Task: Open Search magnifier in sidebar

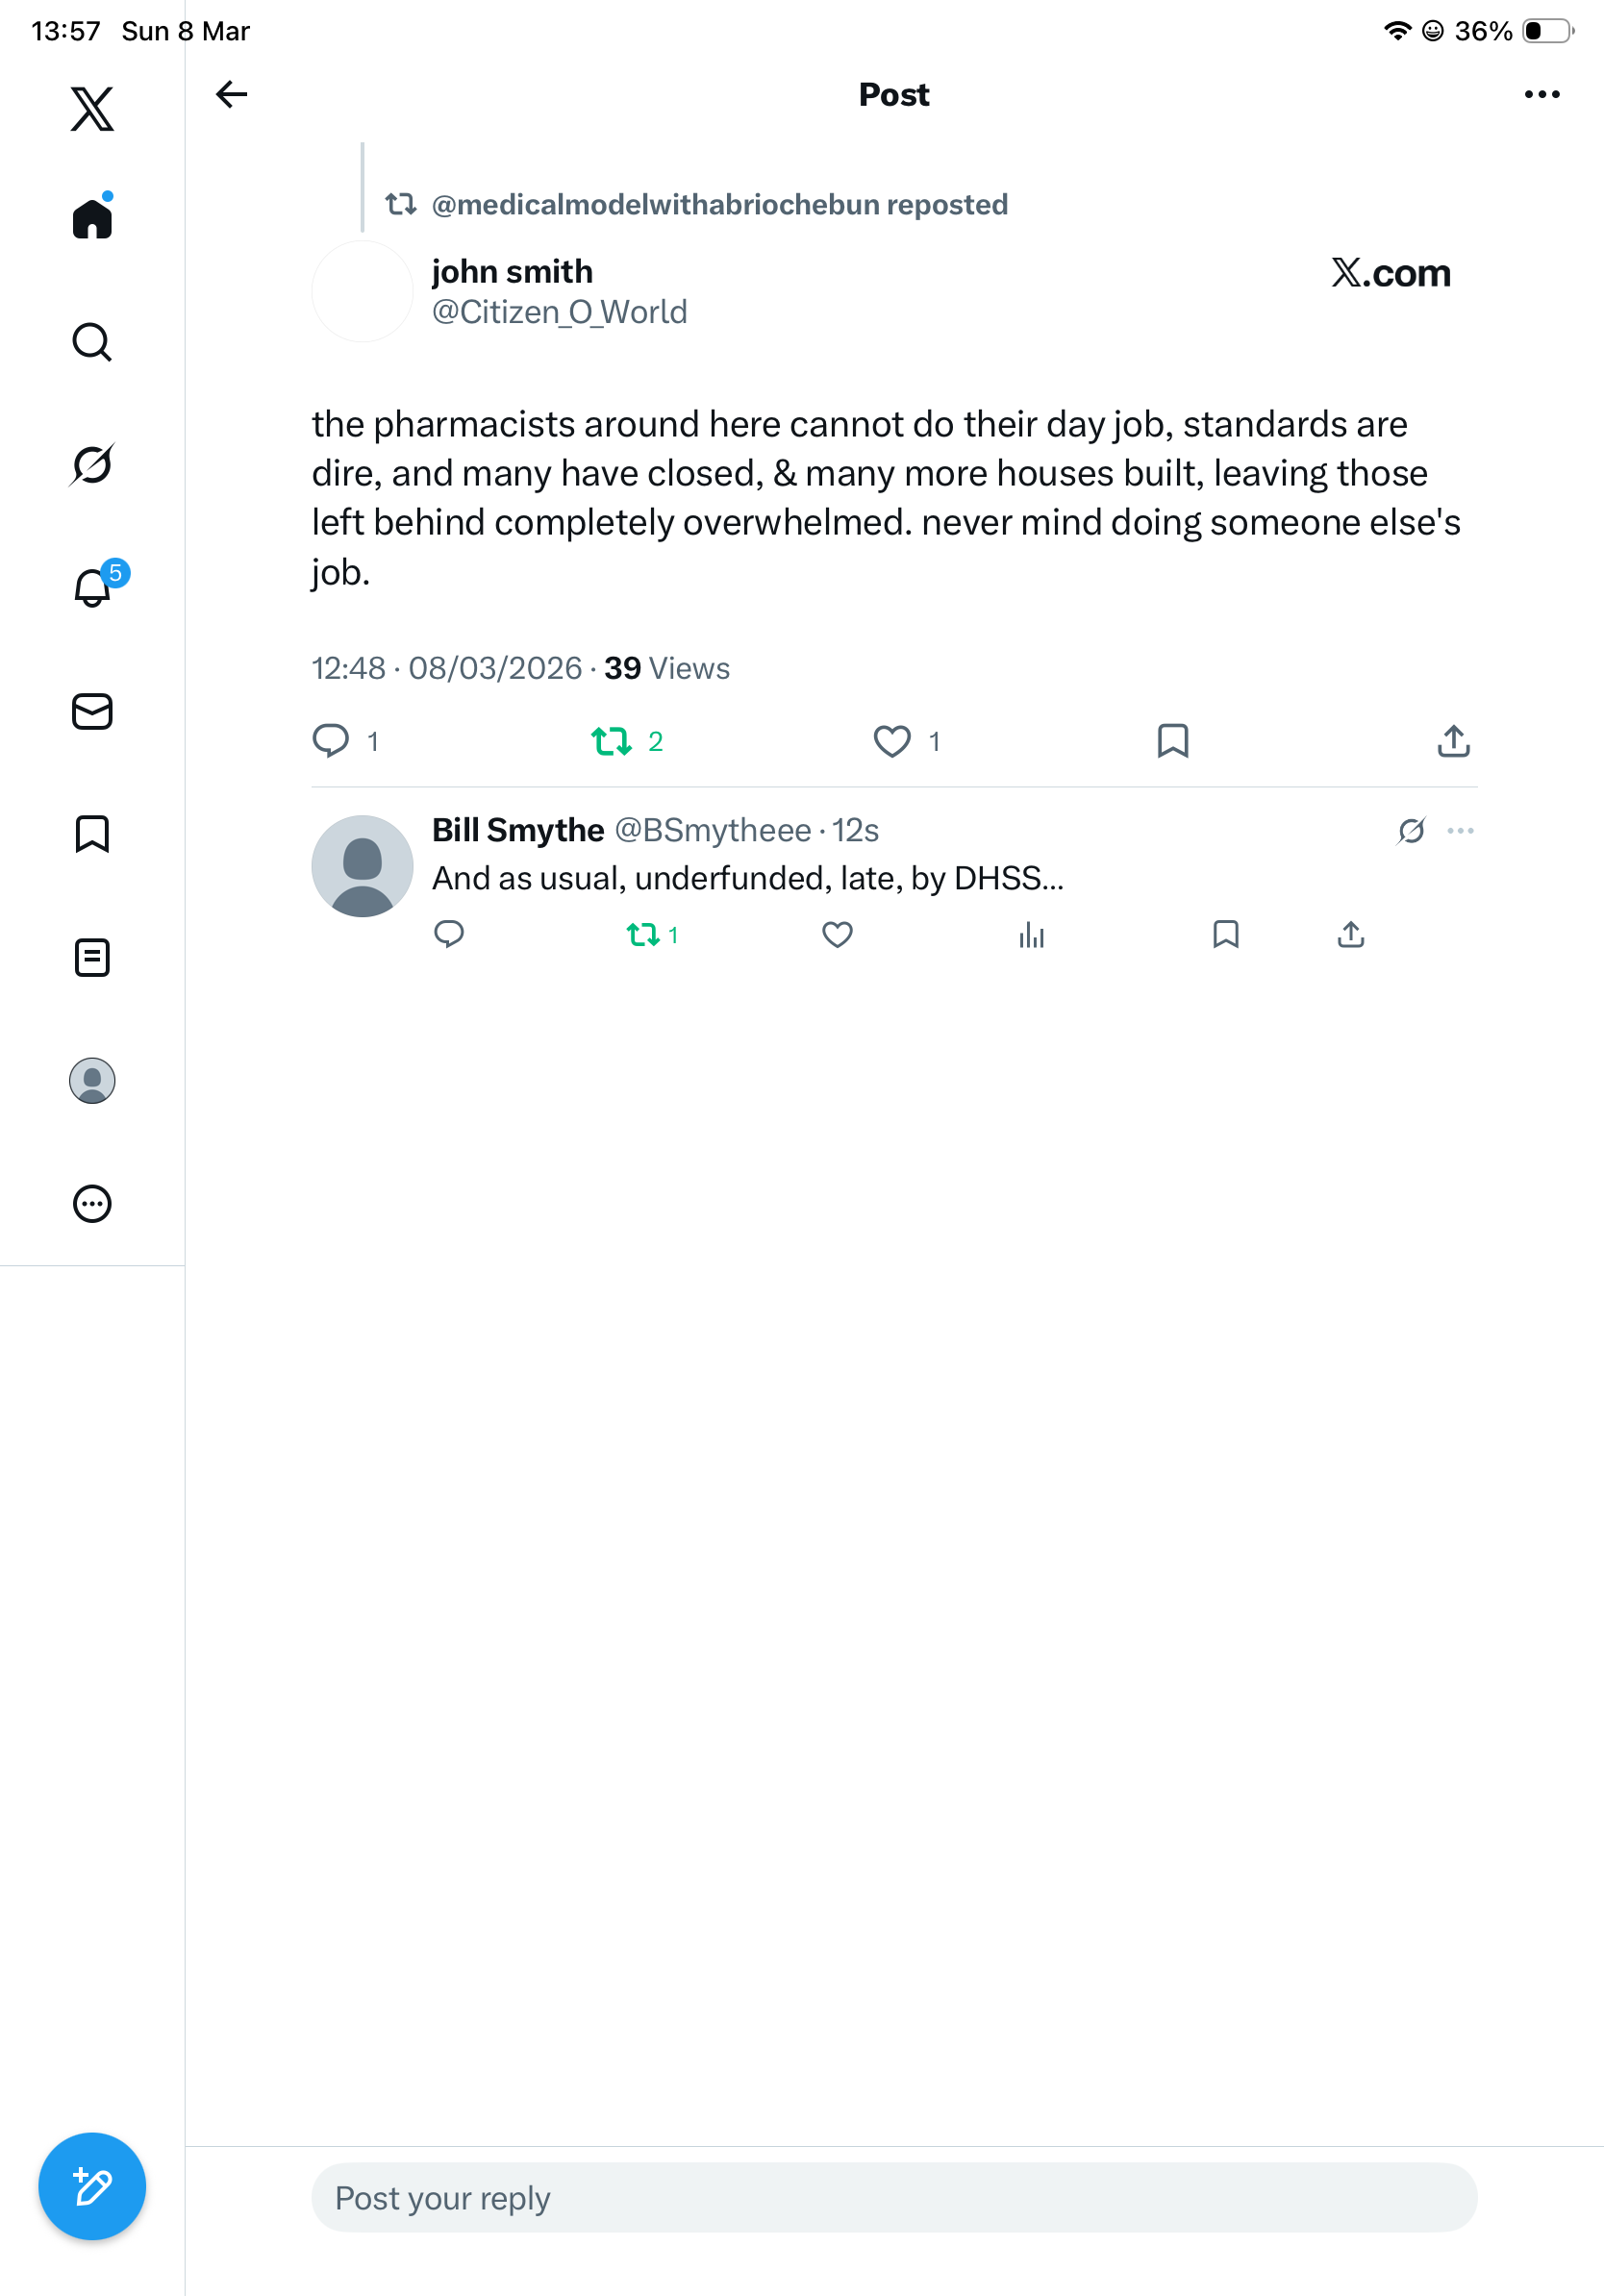Action: (92, 342)
